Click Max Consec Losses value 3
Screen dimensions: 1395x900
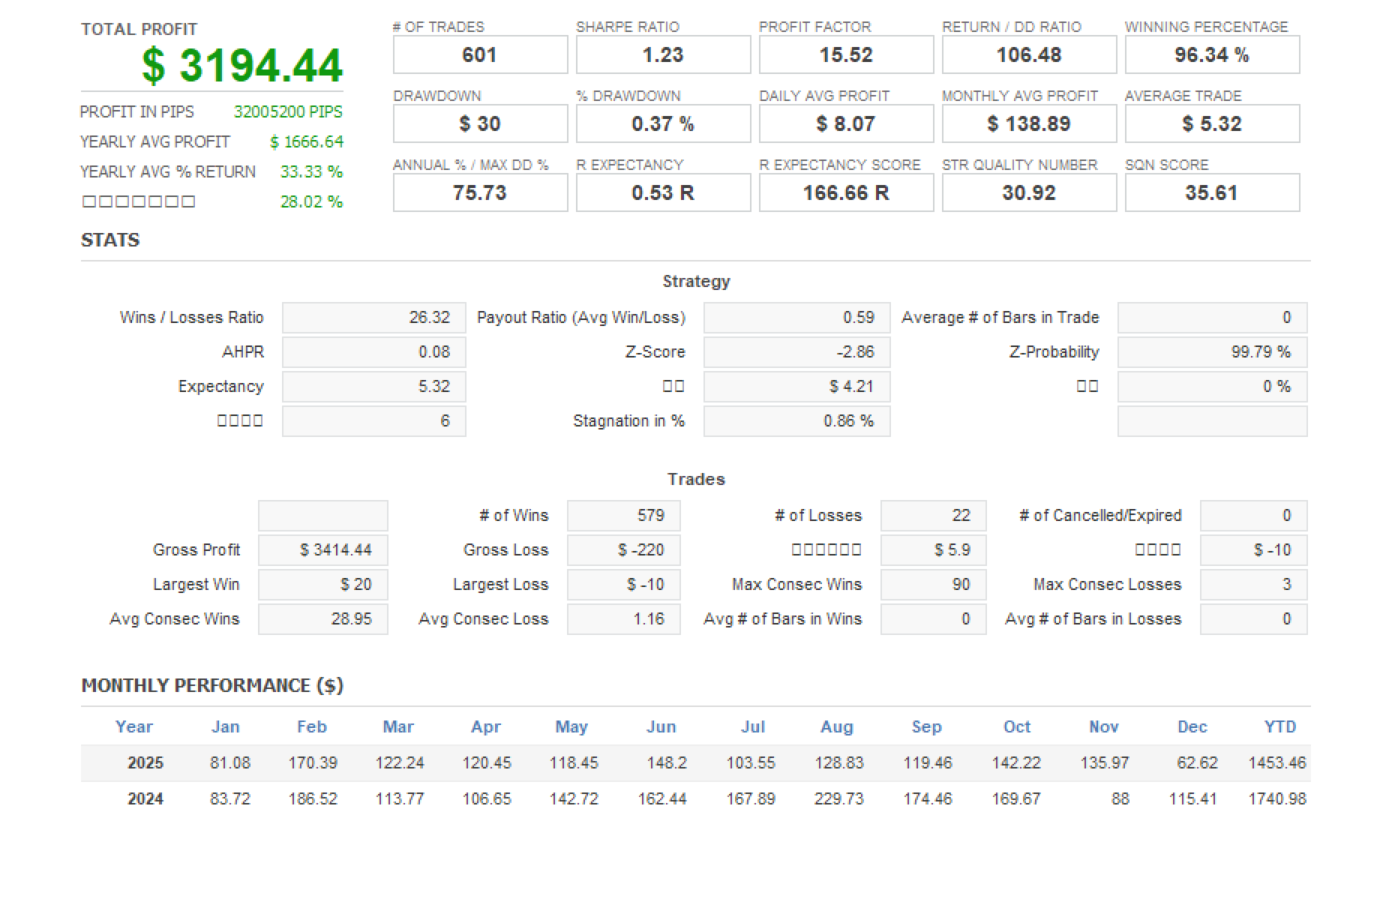pos(1254,585)
